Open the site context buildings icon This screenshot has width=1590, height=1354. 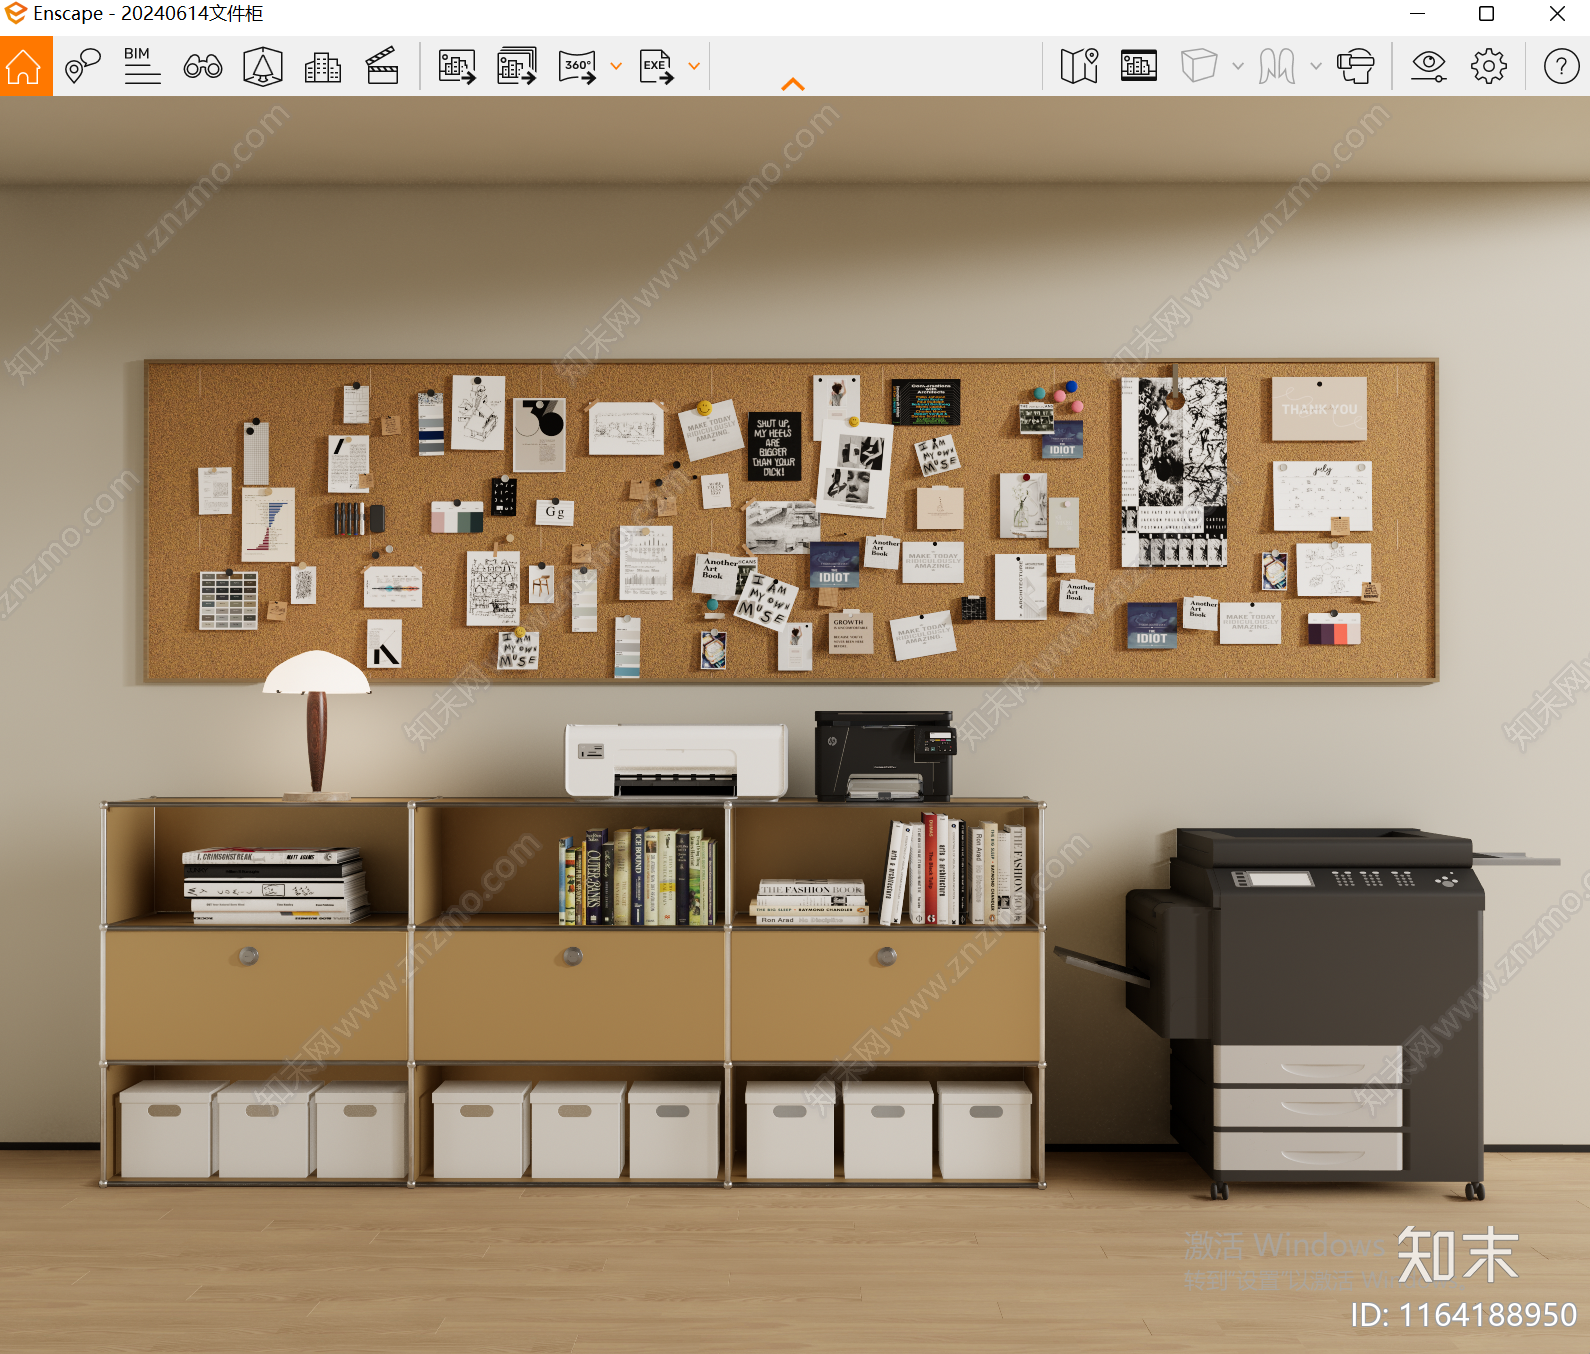(322, 67)
